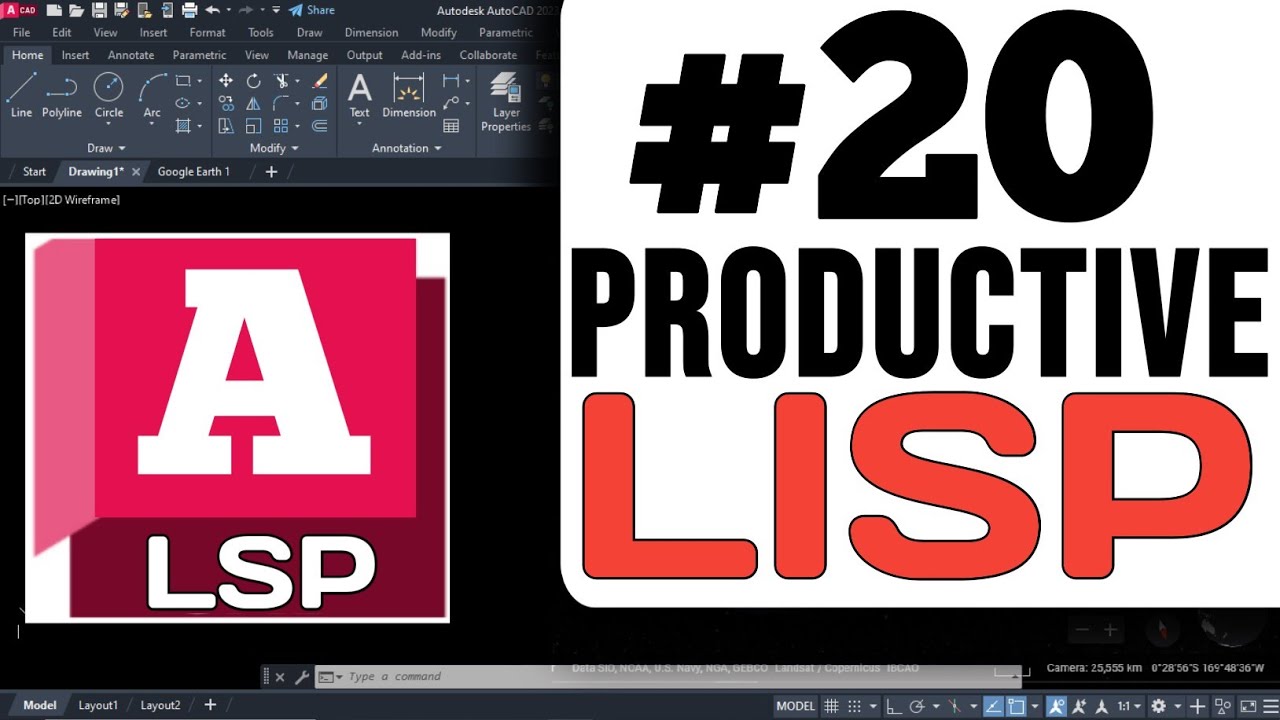Select the Copy tool
This screenshot has height=720, width=1280.
coord(226,103)
